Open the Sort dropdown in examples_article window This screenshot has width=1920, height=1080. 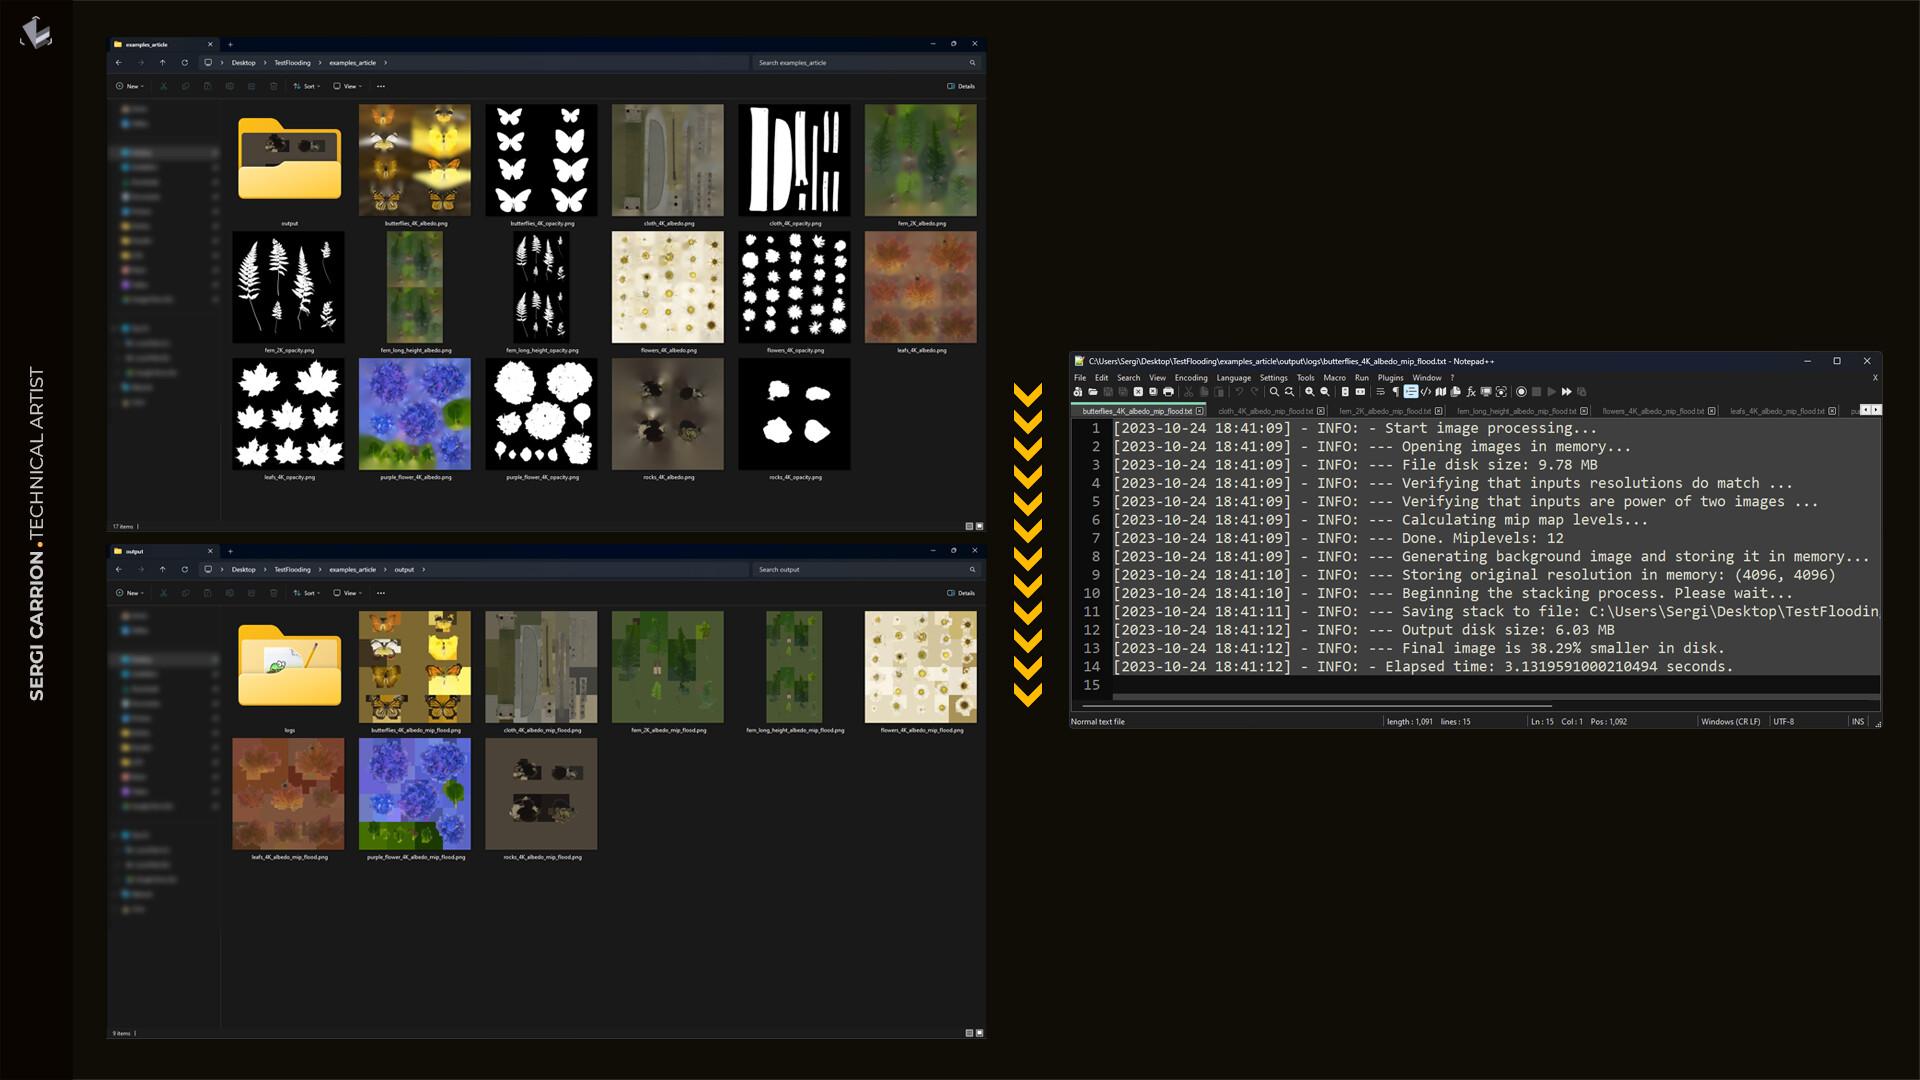304,86
